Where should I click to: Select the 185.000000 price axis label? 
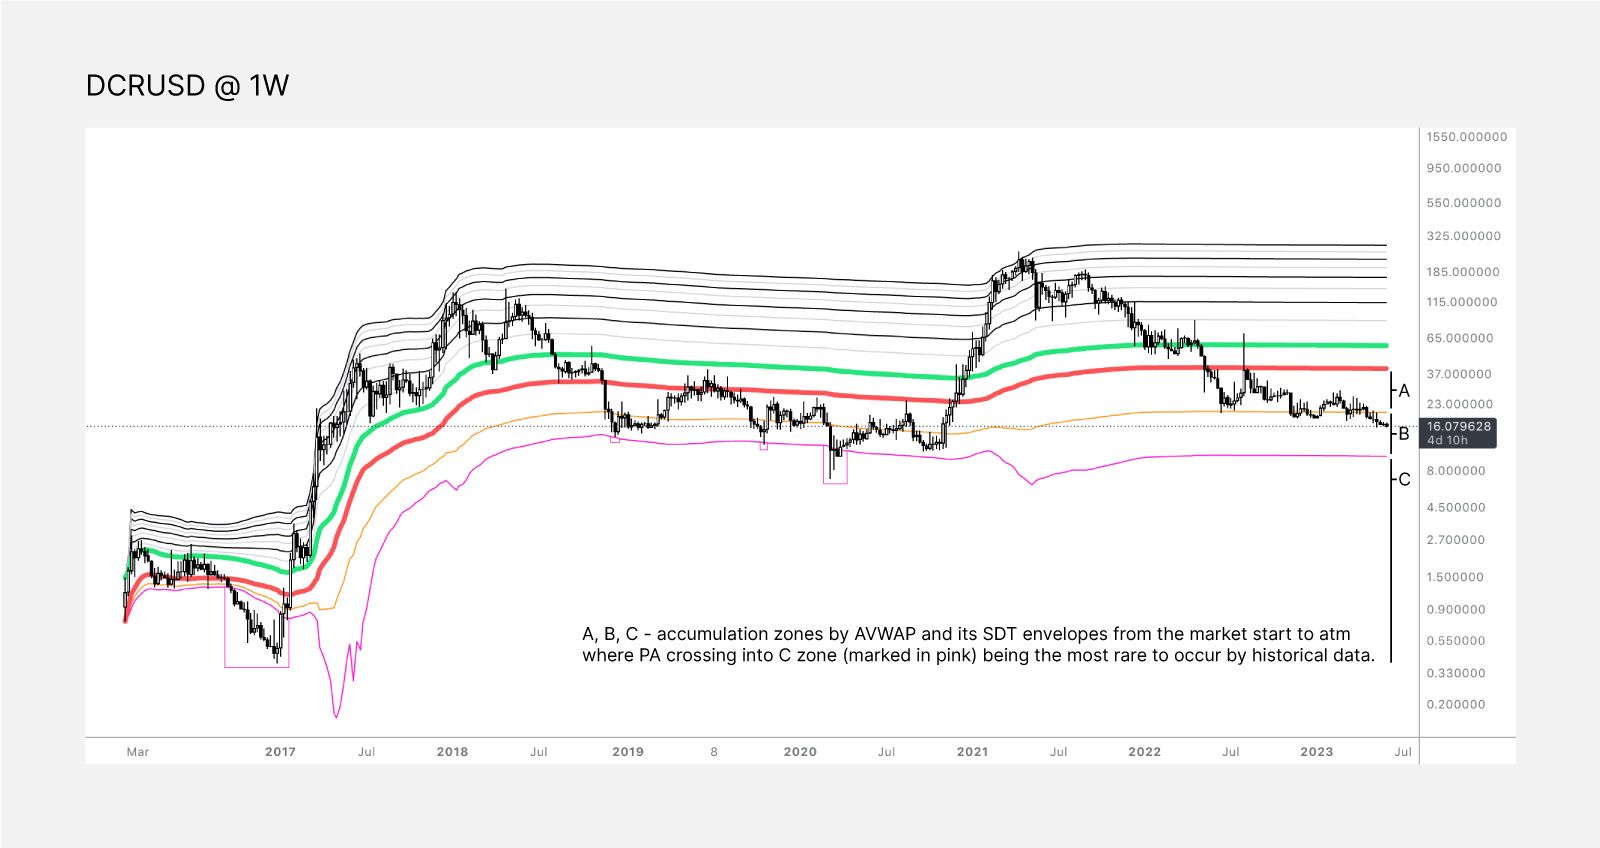click(x=1464, y=272)
